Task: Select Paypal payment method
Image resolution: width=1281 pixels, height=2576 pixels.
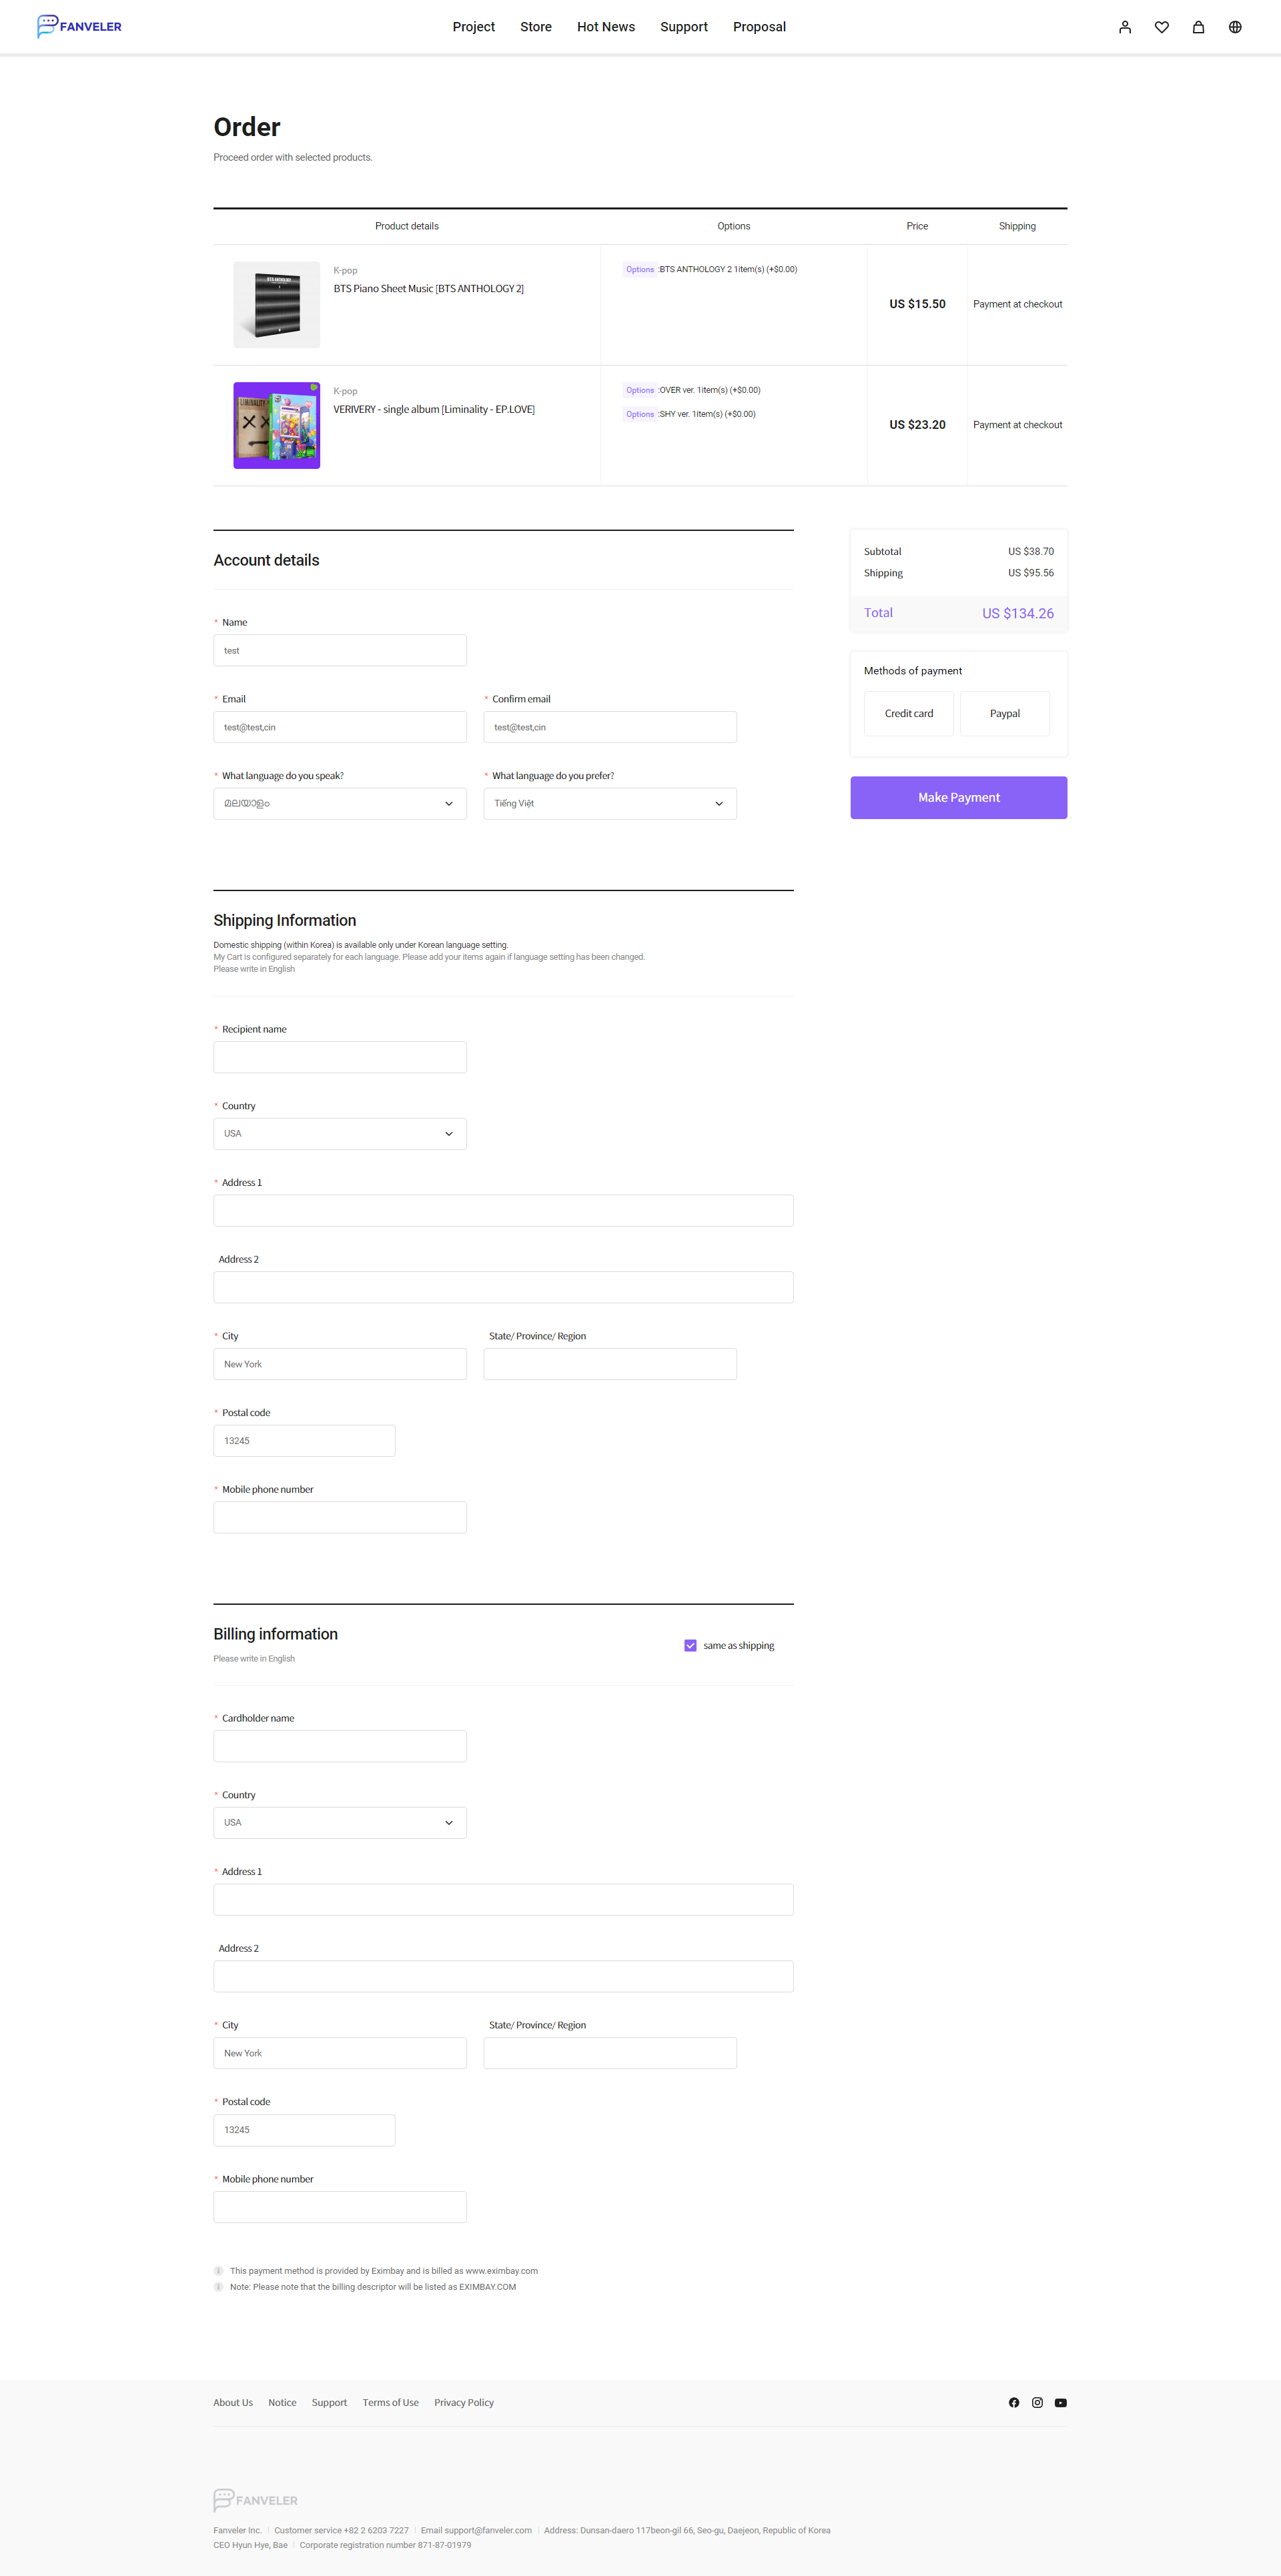Action: click(1005, 713)
